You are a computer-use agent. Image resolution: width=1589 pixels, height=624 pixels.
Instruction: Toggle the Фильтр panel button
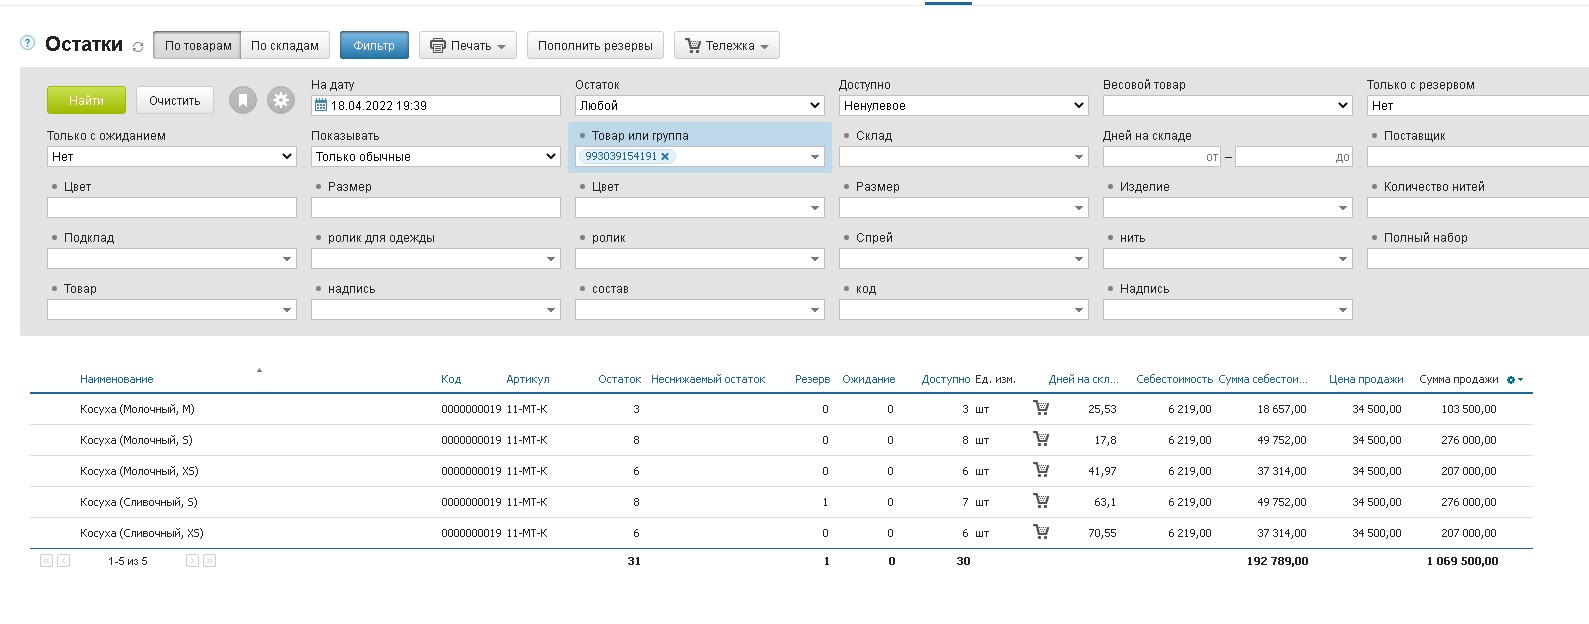tap(374, 45)
